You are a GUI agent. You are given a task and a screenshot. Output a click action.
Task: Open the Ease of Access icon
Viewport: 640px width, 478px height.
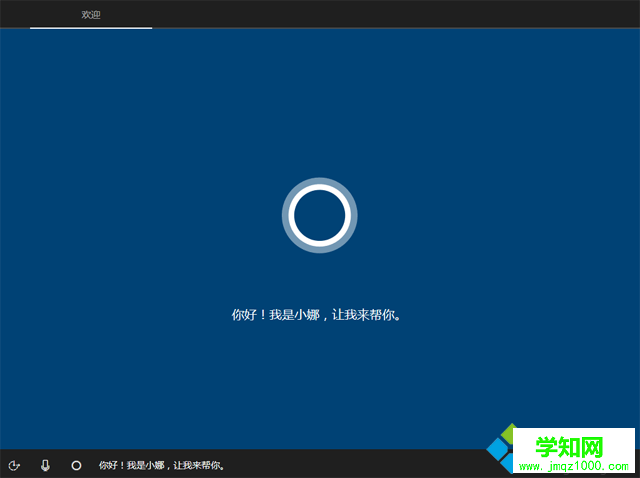pos(14,465)
